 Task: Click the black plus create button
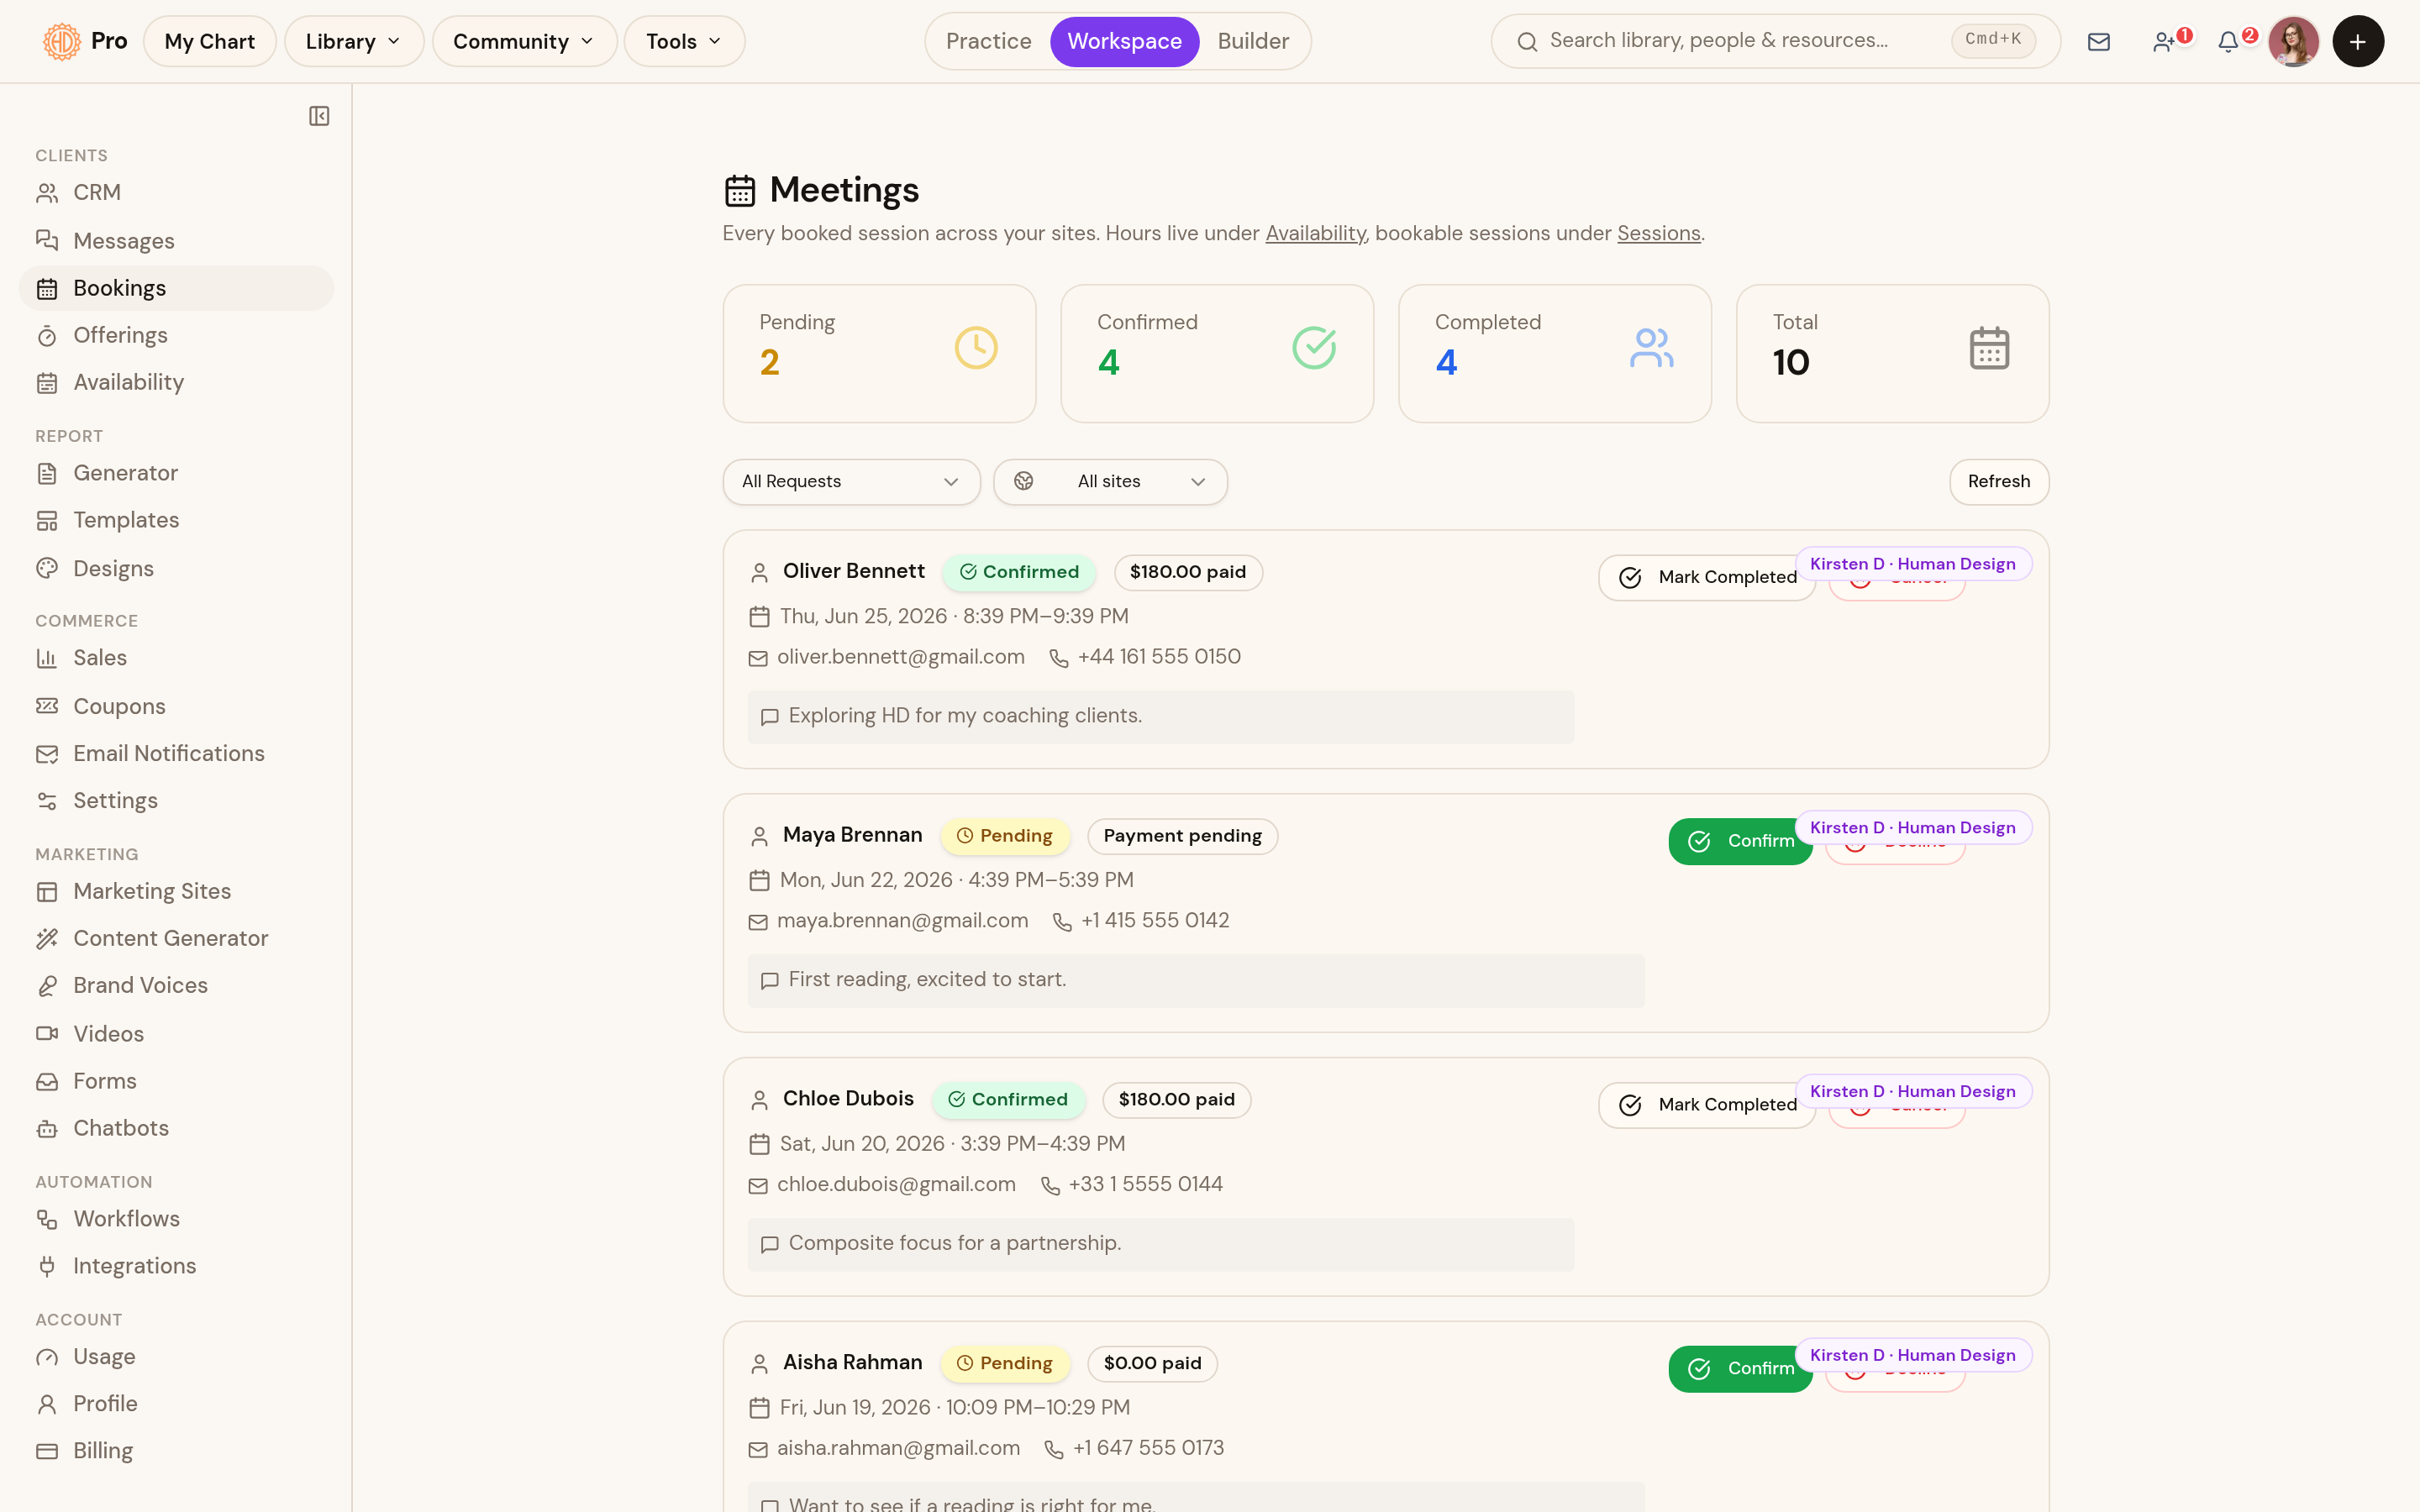point(2357,41)
